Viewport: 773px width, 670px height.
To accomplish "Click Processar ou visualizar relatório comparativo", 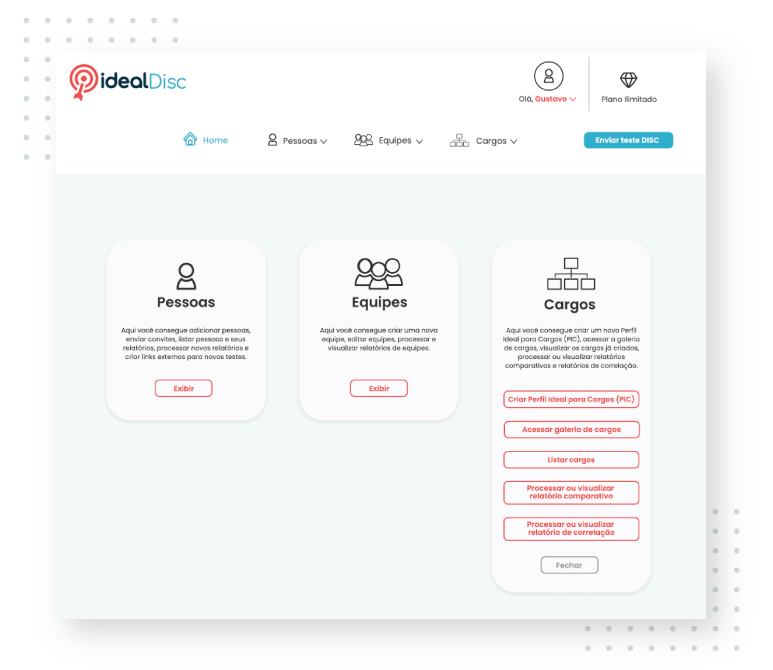I will tap(571, 493).
